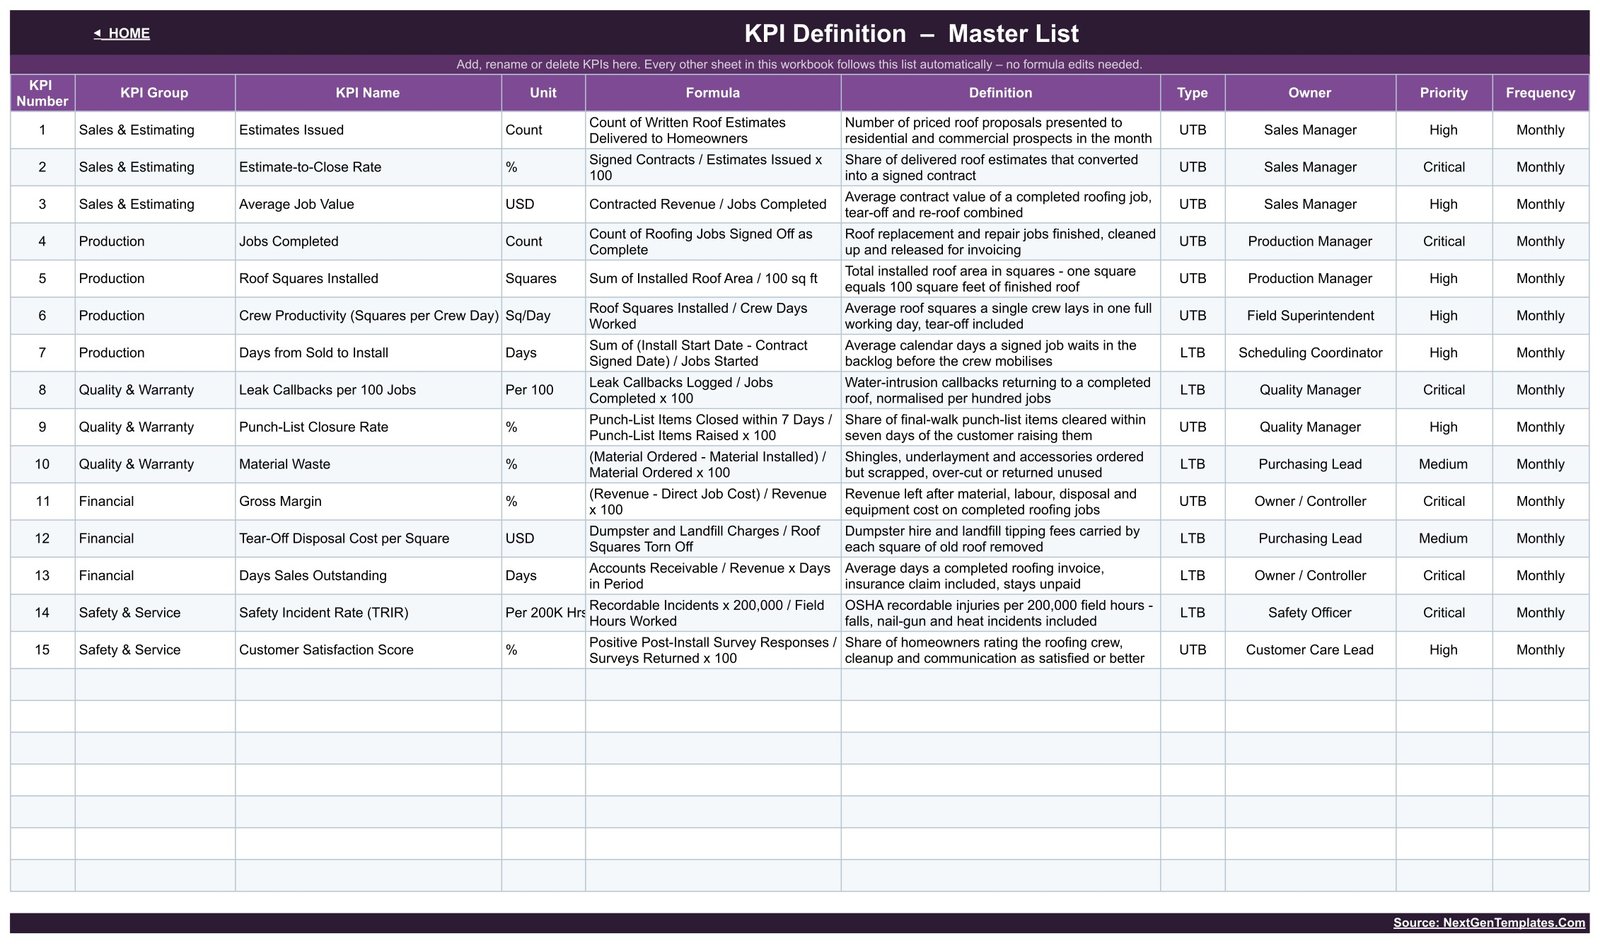Click the Medium priority of Material Waste
This screenshot has width=1600, height=944.
[1444, 464]
